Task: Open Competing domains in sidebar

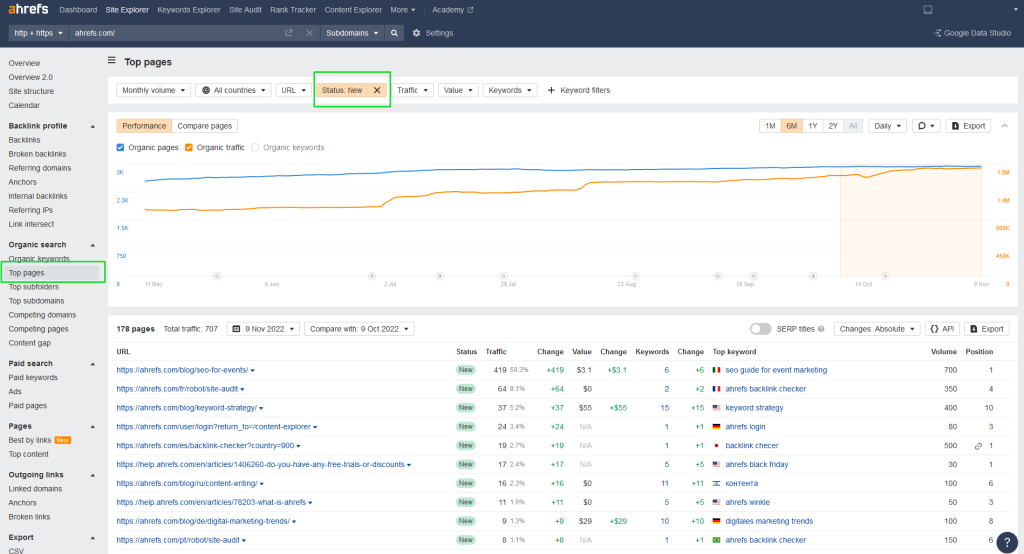Action: 42,315
